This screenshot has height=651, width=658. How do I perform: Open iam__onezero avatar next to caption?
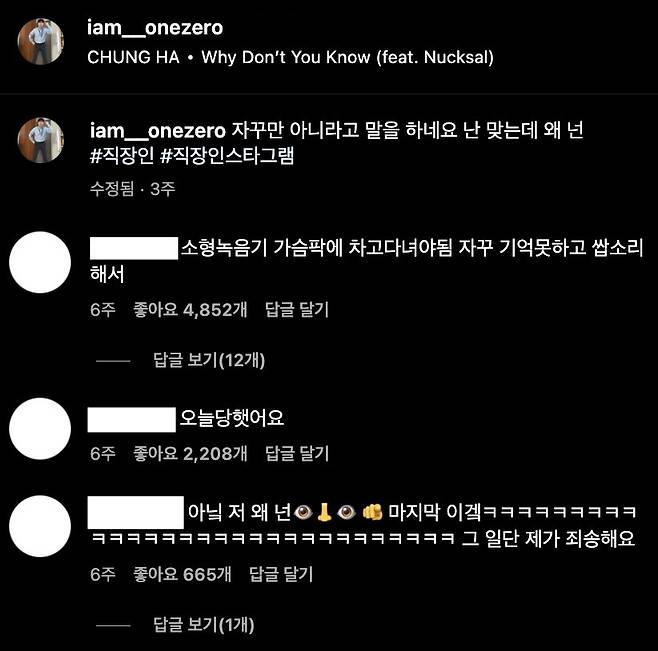(40, 140)
